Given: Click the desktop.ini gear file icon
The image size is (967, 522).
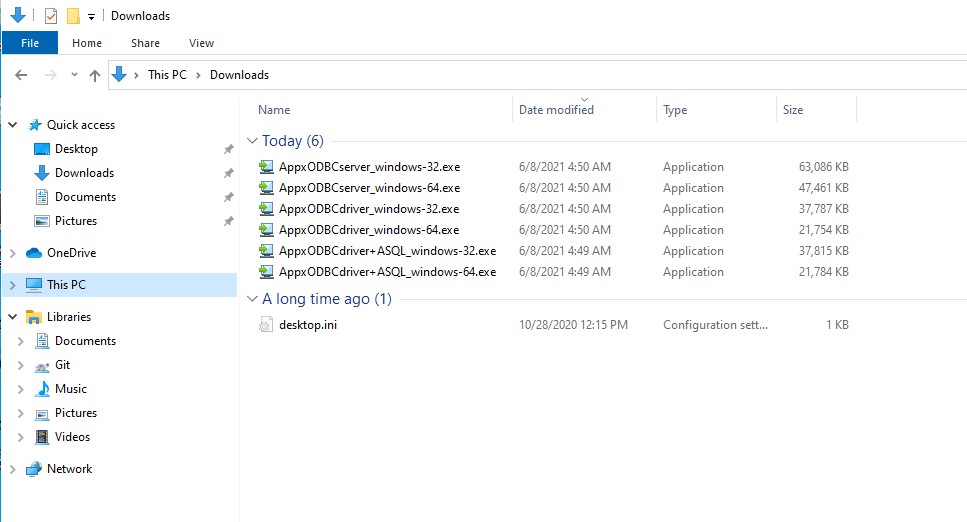Looking at the screenshot, I should pos(266,325).
